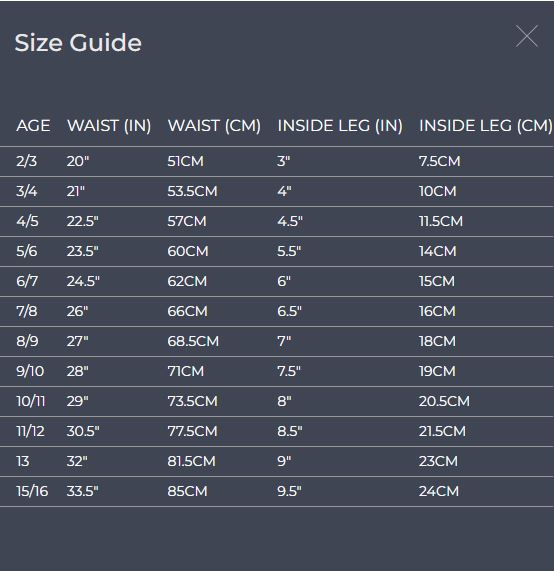
Task: Click the 14CM inside leg cell
Action: [x=438, y=251]
